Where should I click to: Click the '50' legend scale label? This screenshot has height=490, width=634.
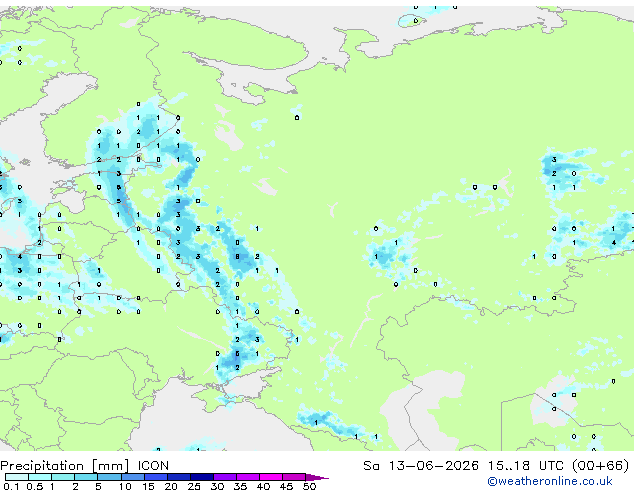coord(309,486)
